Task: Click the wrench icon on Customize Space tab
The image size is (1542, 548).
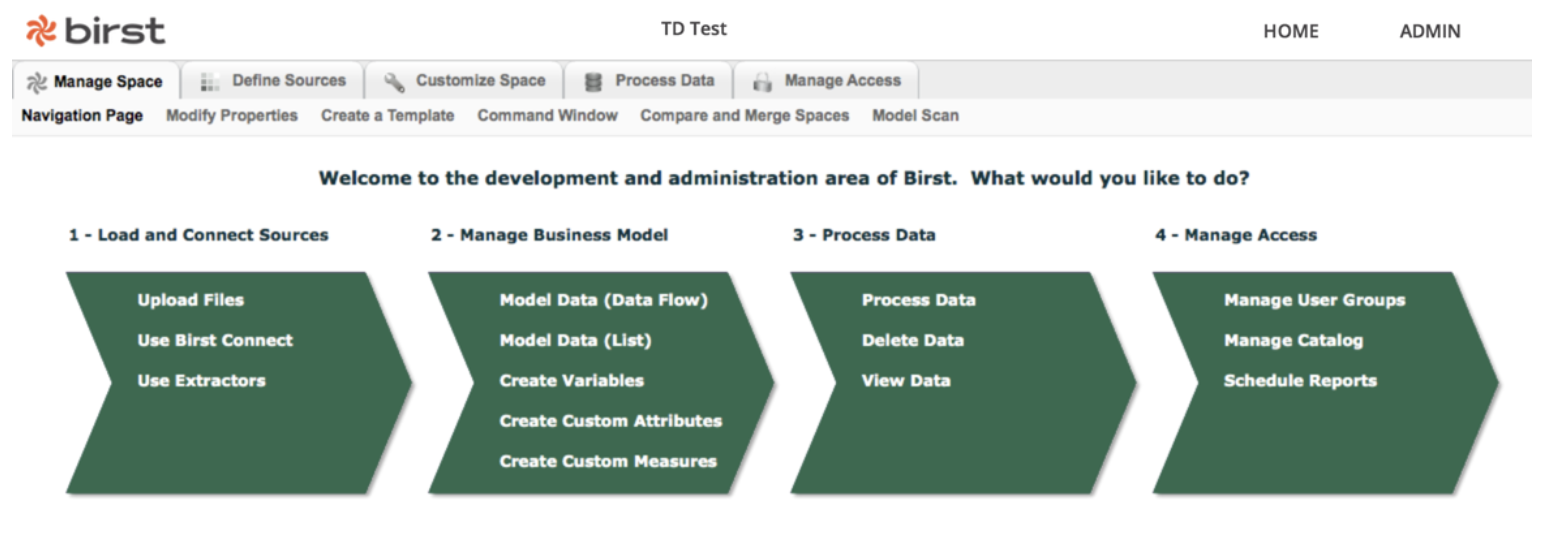Action: [x=394, y=82]
